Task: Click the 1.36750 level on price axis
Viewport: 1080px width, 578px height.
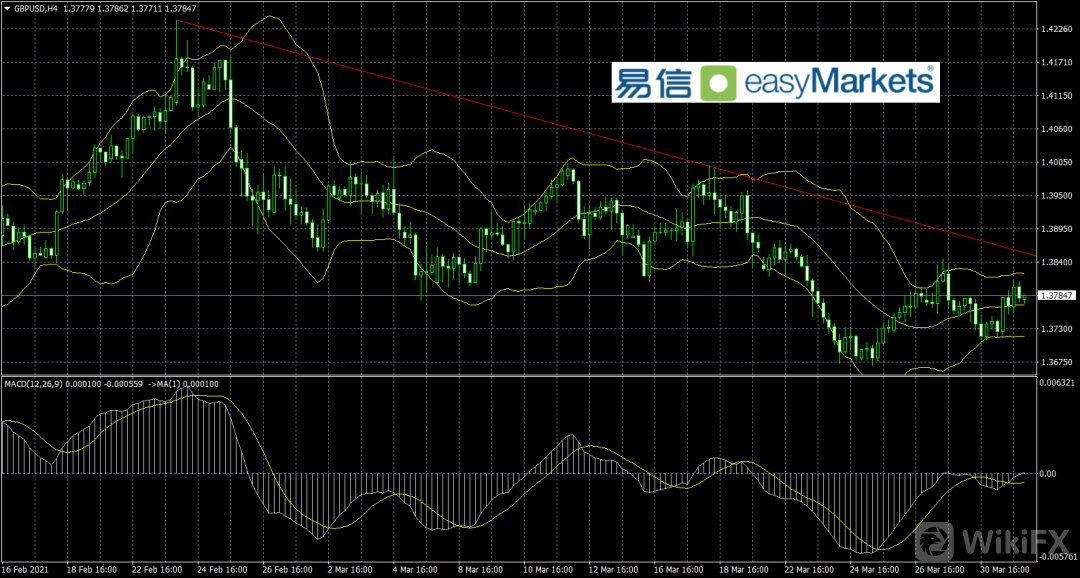Action: (x=1057, y=362)
